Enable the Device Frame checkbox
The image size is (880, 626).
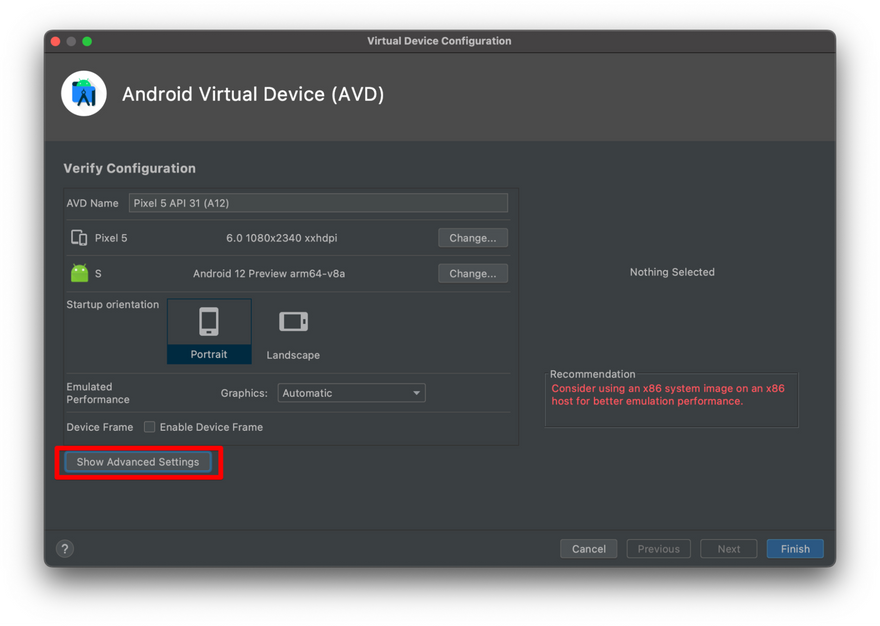(x=149, y=427)
